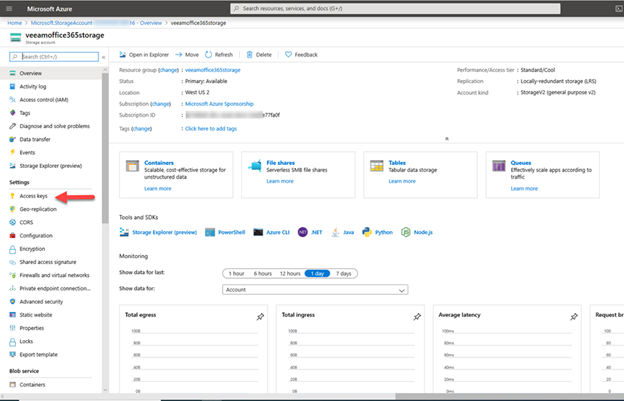624x401 pixels.
Task: Open the File shares service card
Action: pos(298,175)
